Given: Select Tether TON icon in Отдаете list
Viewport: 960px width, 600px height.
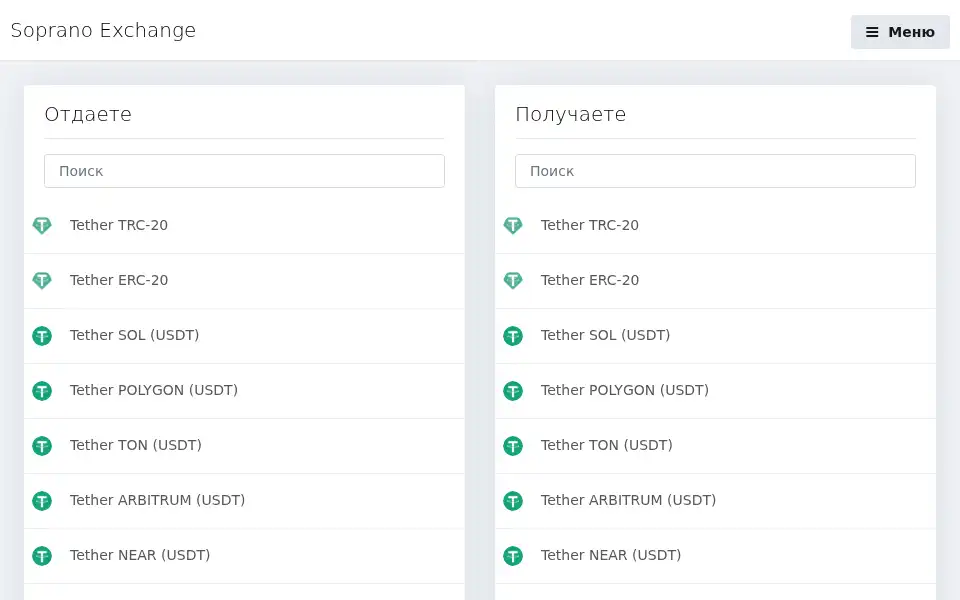Looking at the screenshot, I should click(42, 446).
